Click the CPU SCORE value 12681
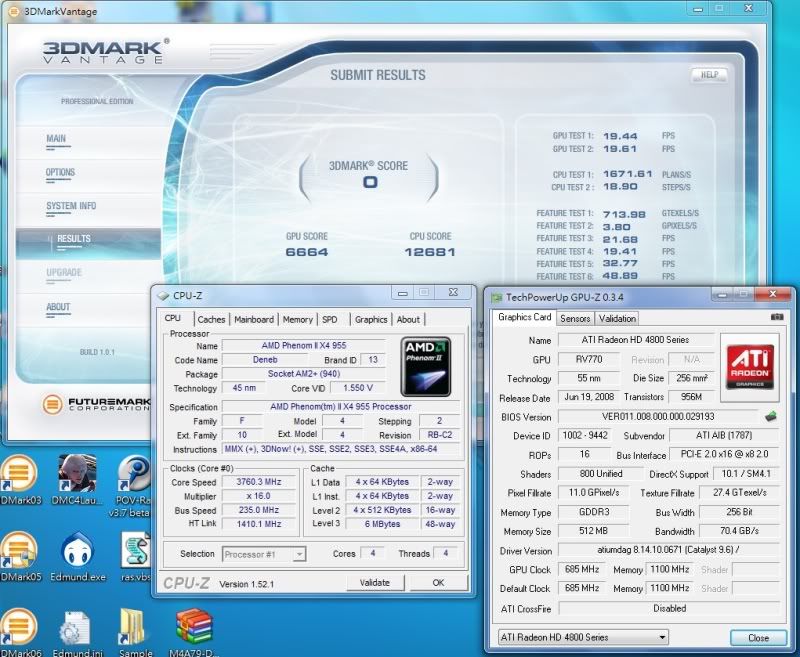 click(x=430, y=252)
